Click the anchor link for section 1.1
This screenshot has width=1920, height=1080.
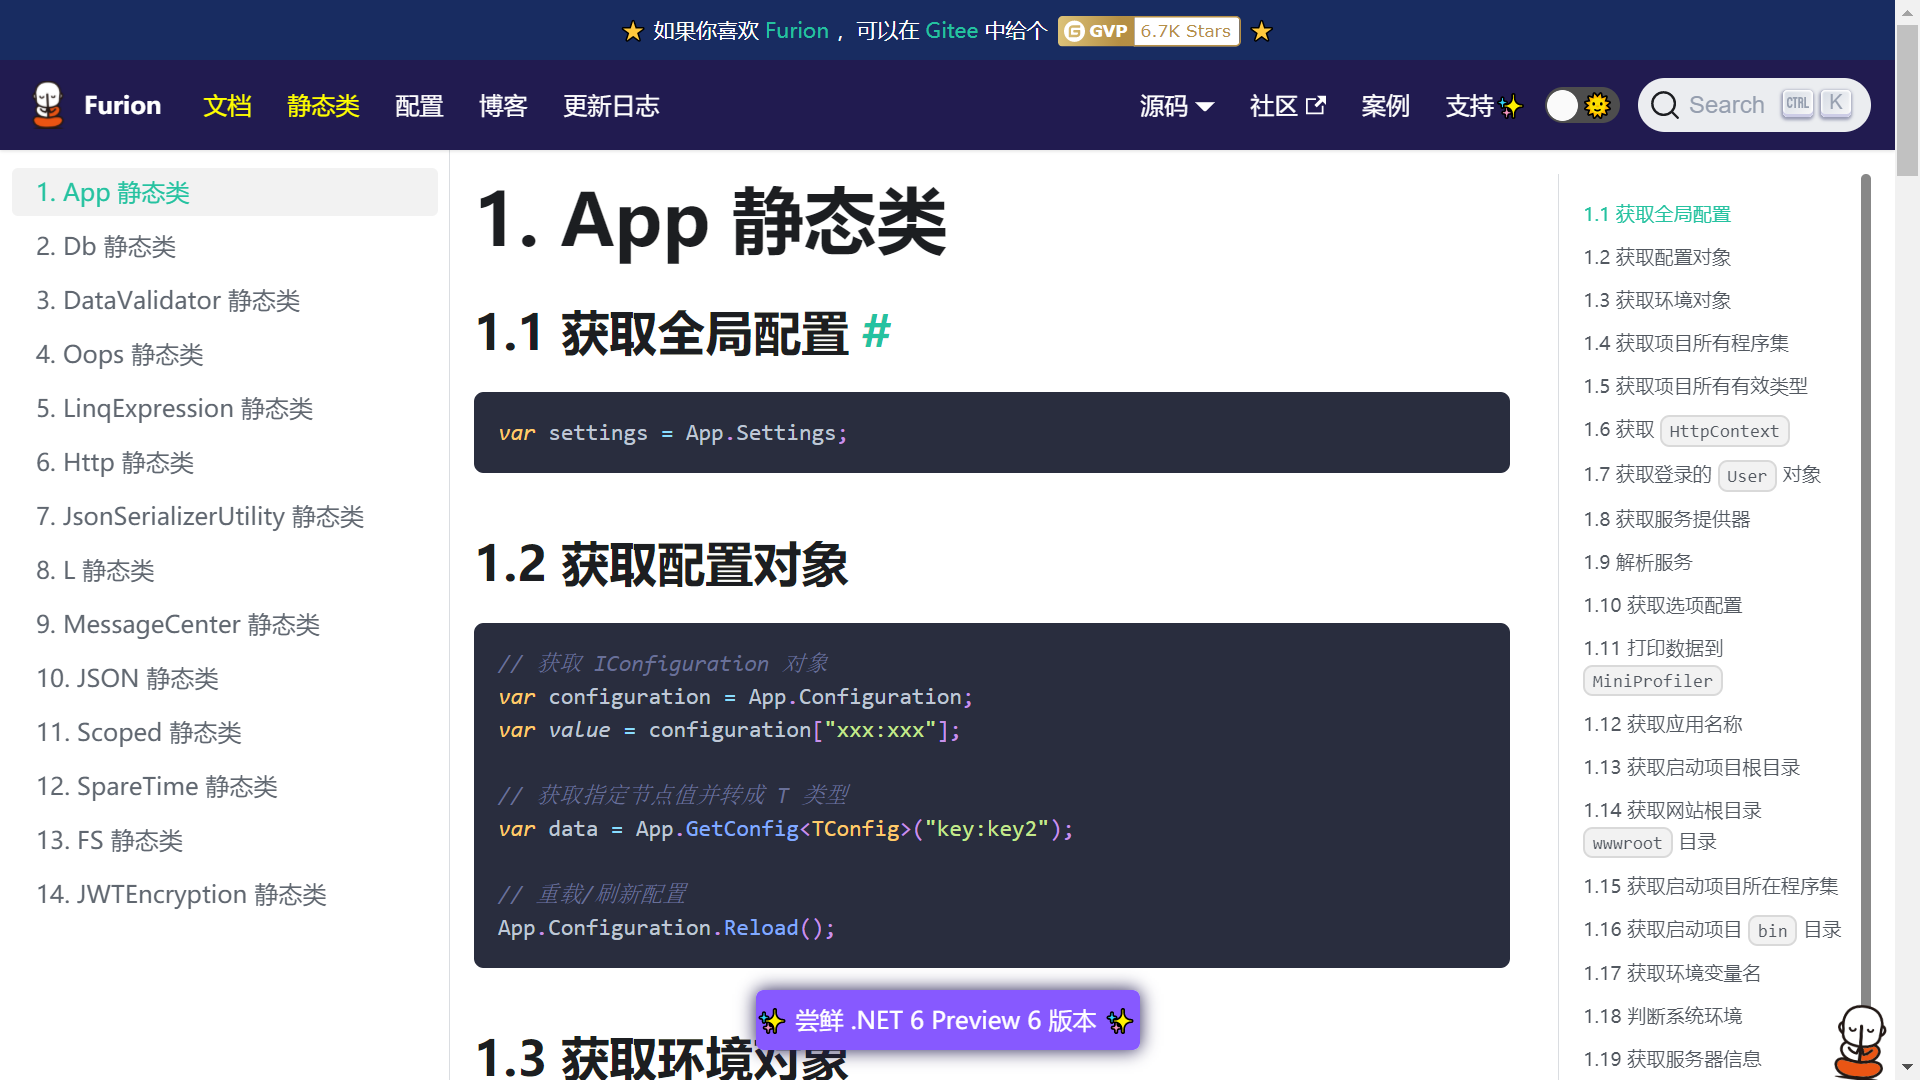[x=877, y=334]
